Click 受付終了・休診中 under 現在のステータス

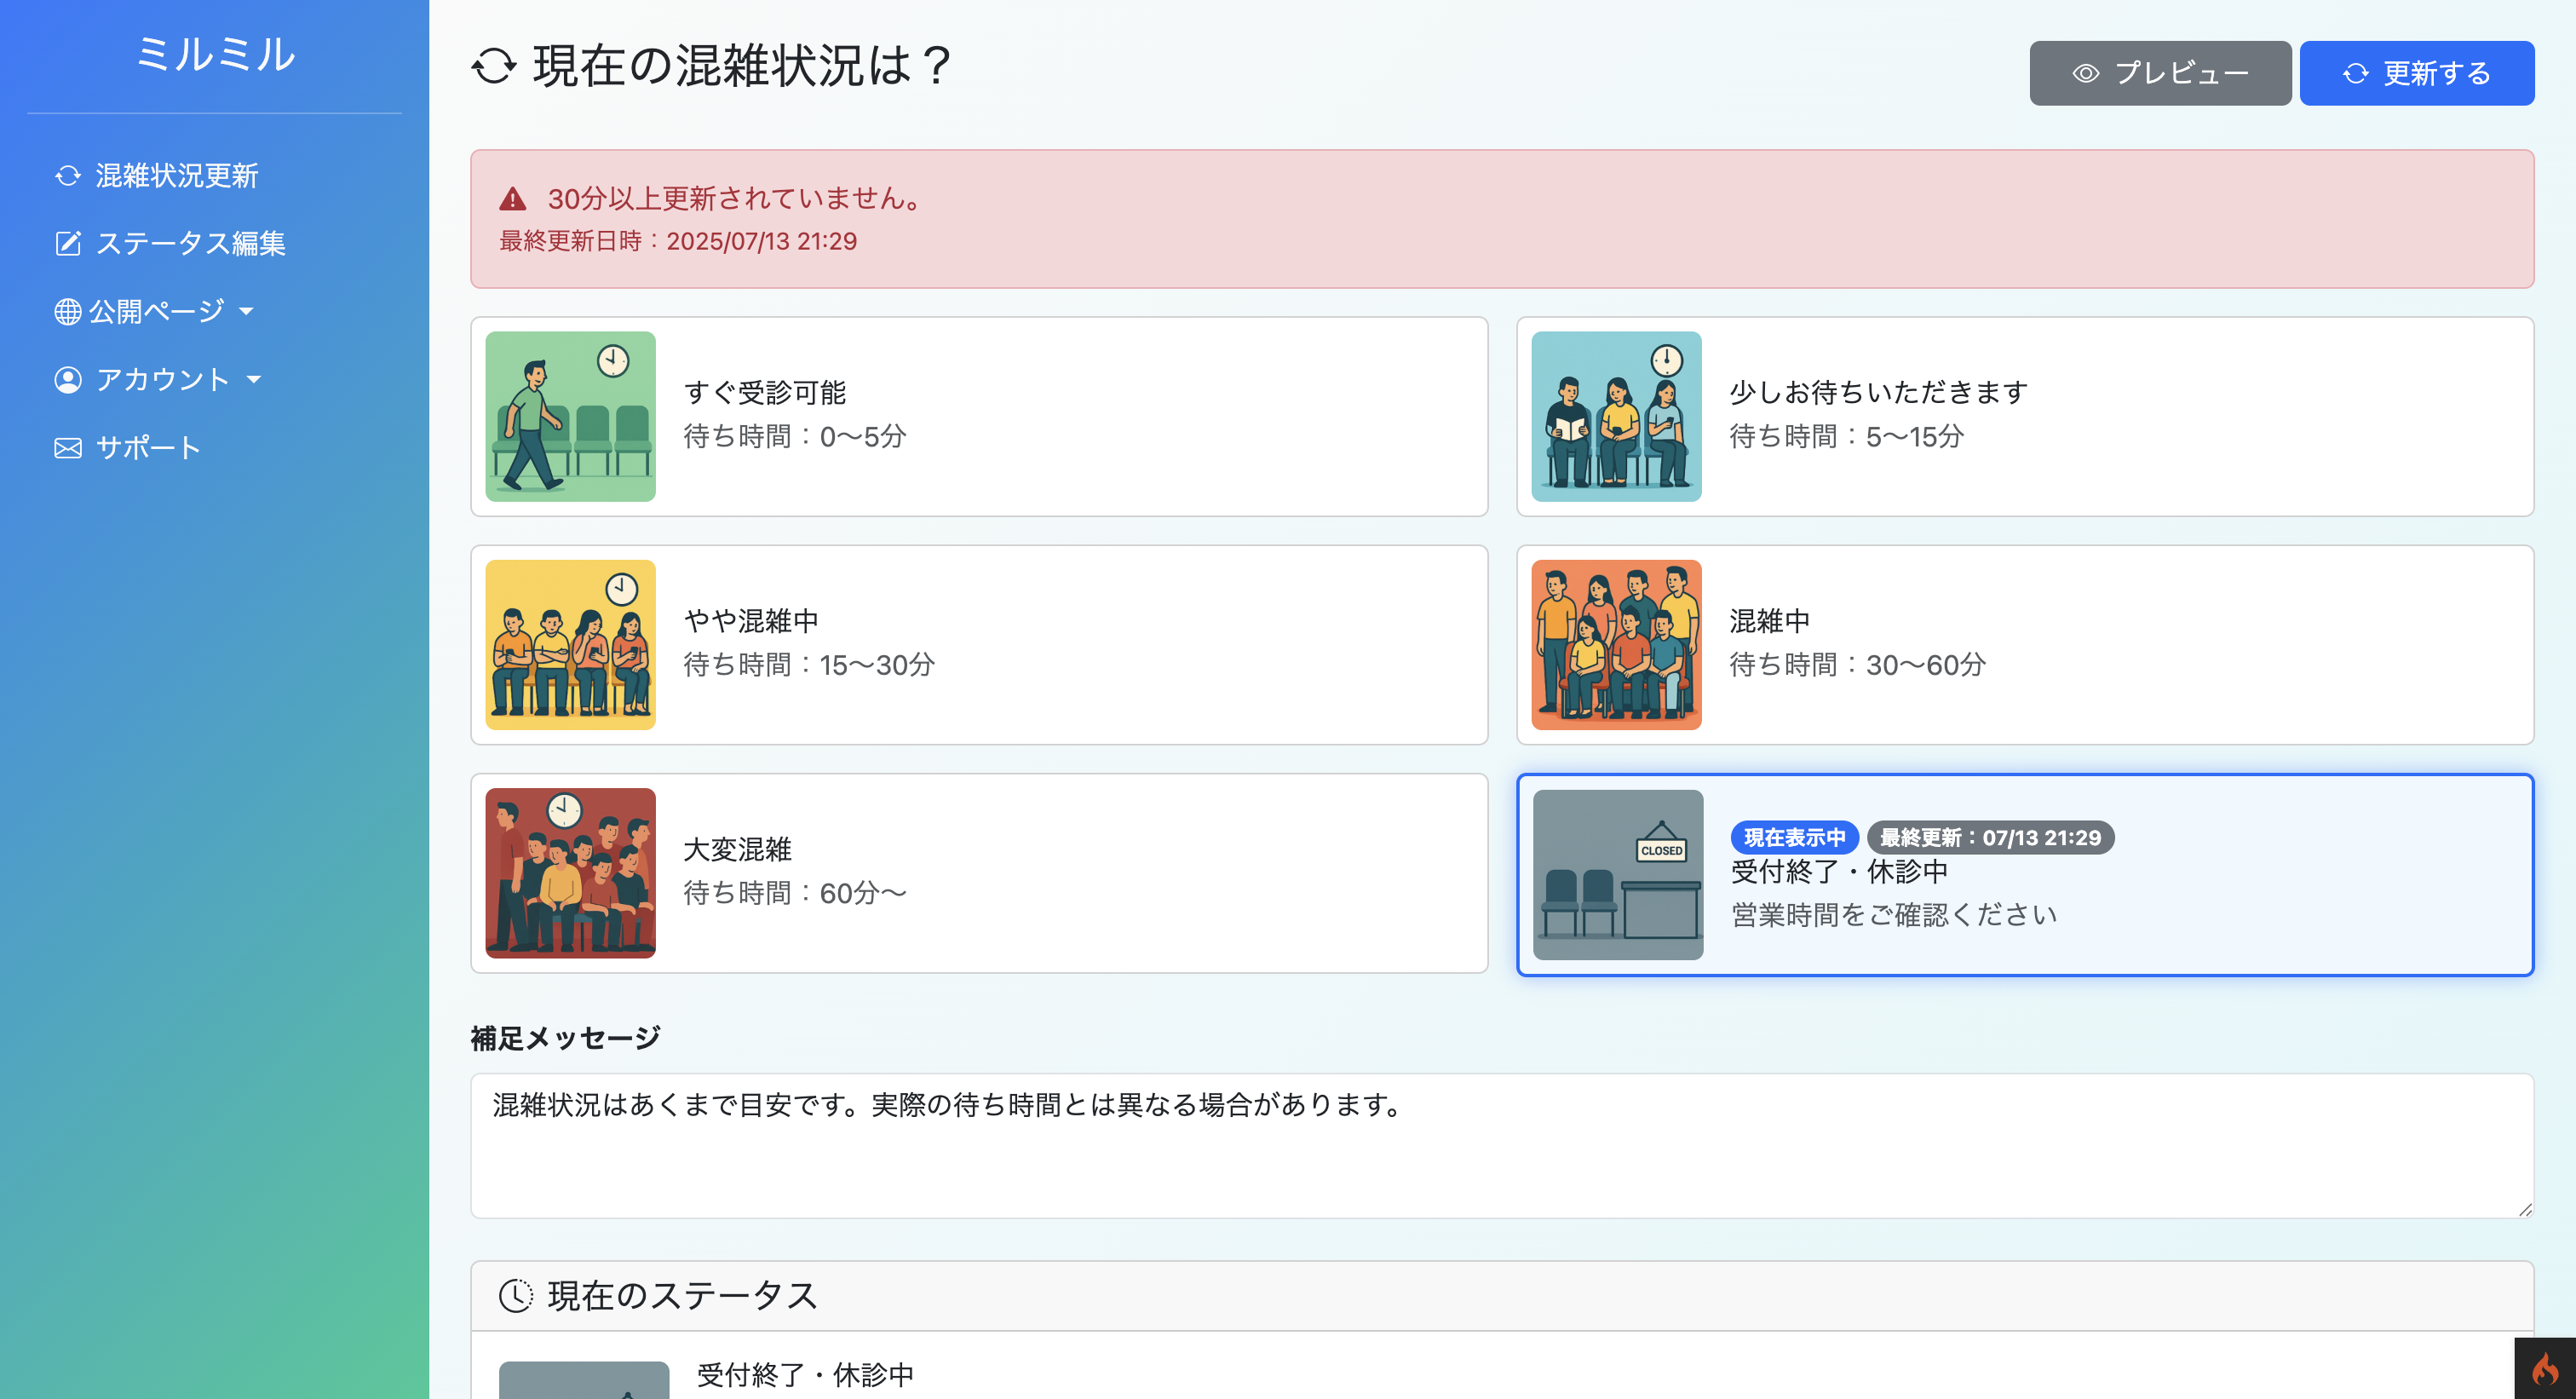click(806, 1375)
